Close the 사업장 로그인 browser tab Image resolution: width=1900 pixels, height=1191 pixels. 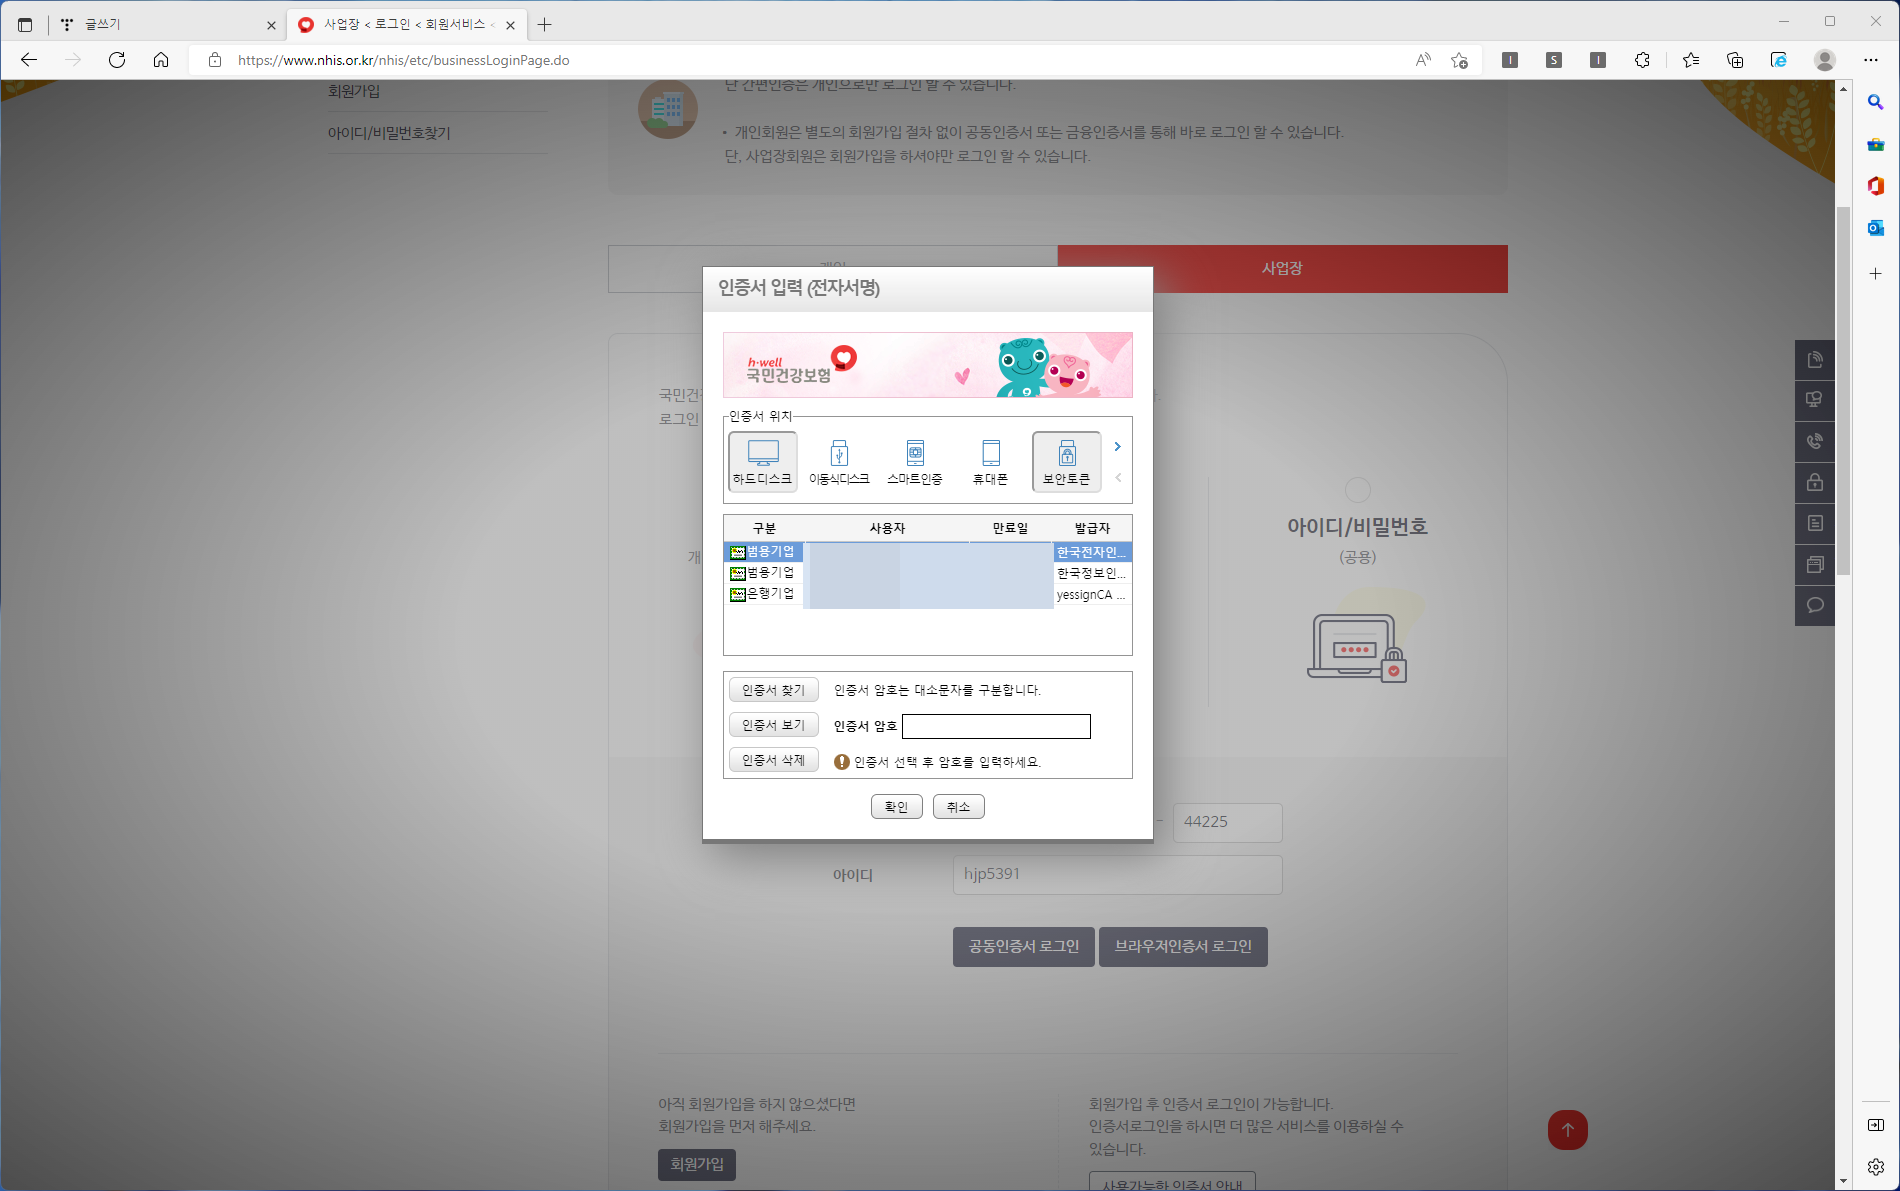(x=511, y=25)
